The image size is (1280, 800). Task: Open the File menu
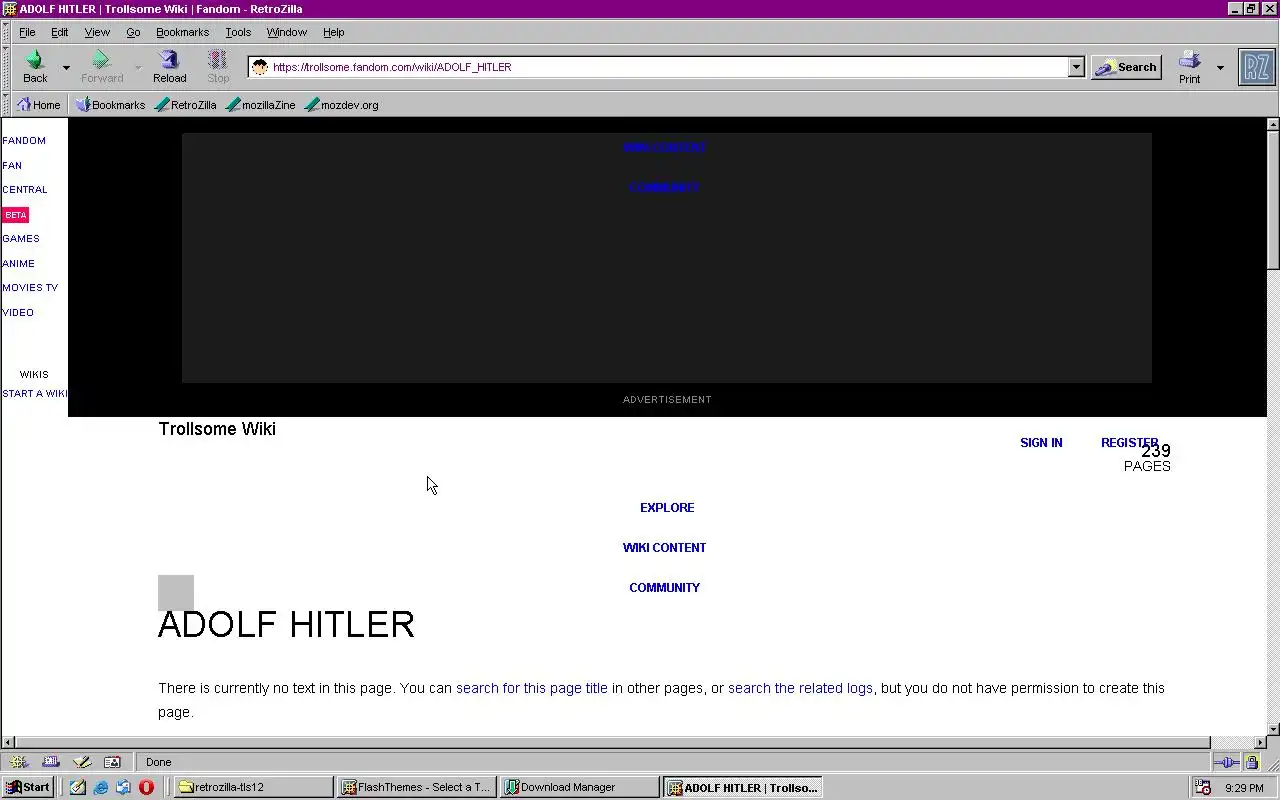point(27,32)
